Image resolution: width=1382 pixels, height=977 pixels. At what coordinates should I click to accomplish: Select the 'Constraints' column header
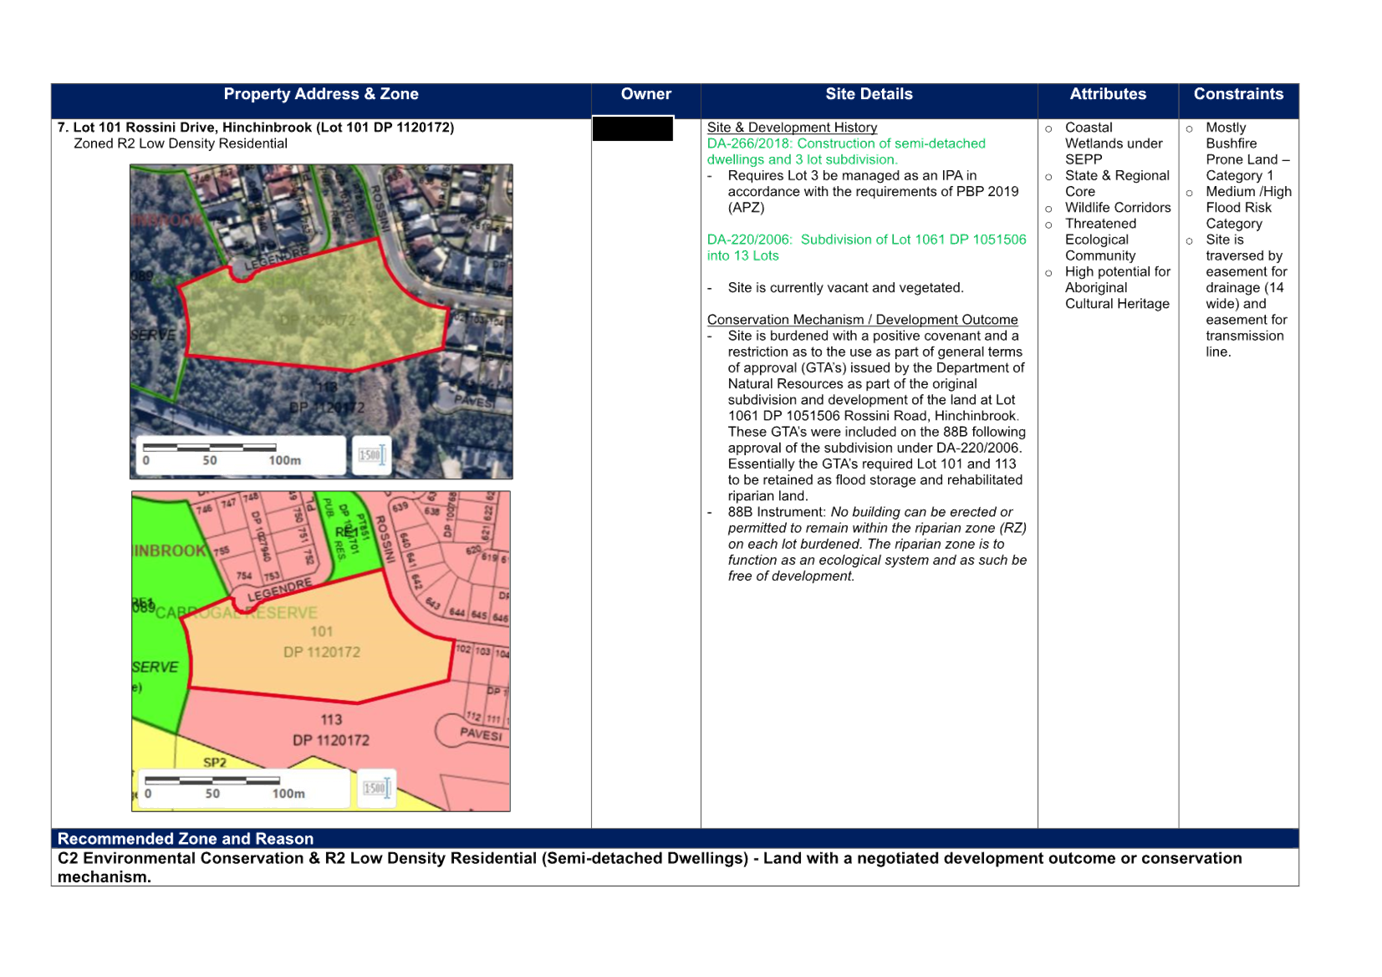pos(1238,94)
